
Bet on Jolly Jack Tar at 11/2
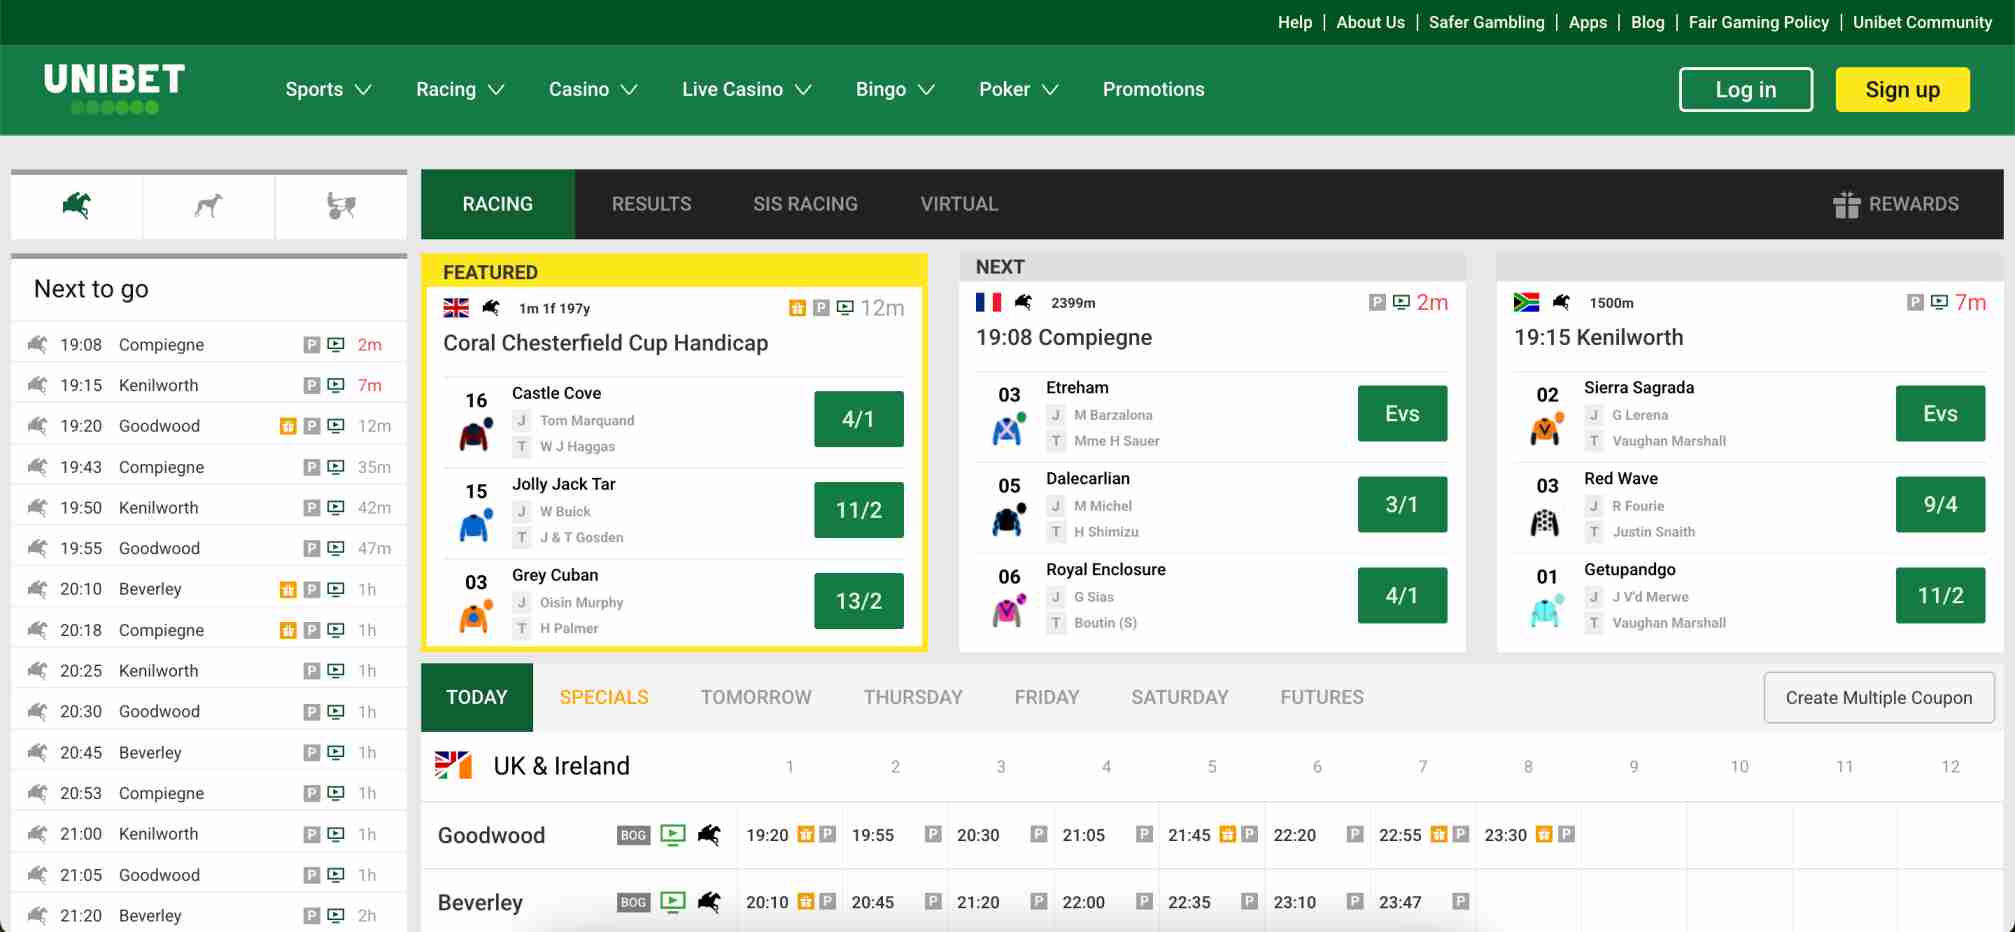click(859, 510)
